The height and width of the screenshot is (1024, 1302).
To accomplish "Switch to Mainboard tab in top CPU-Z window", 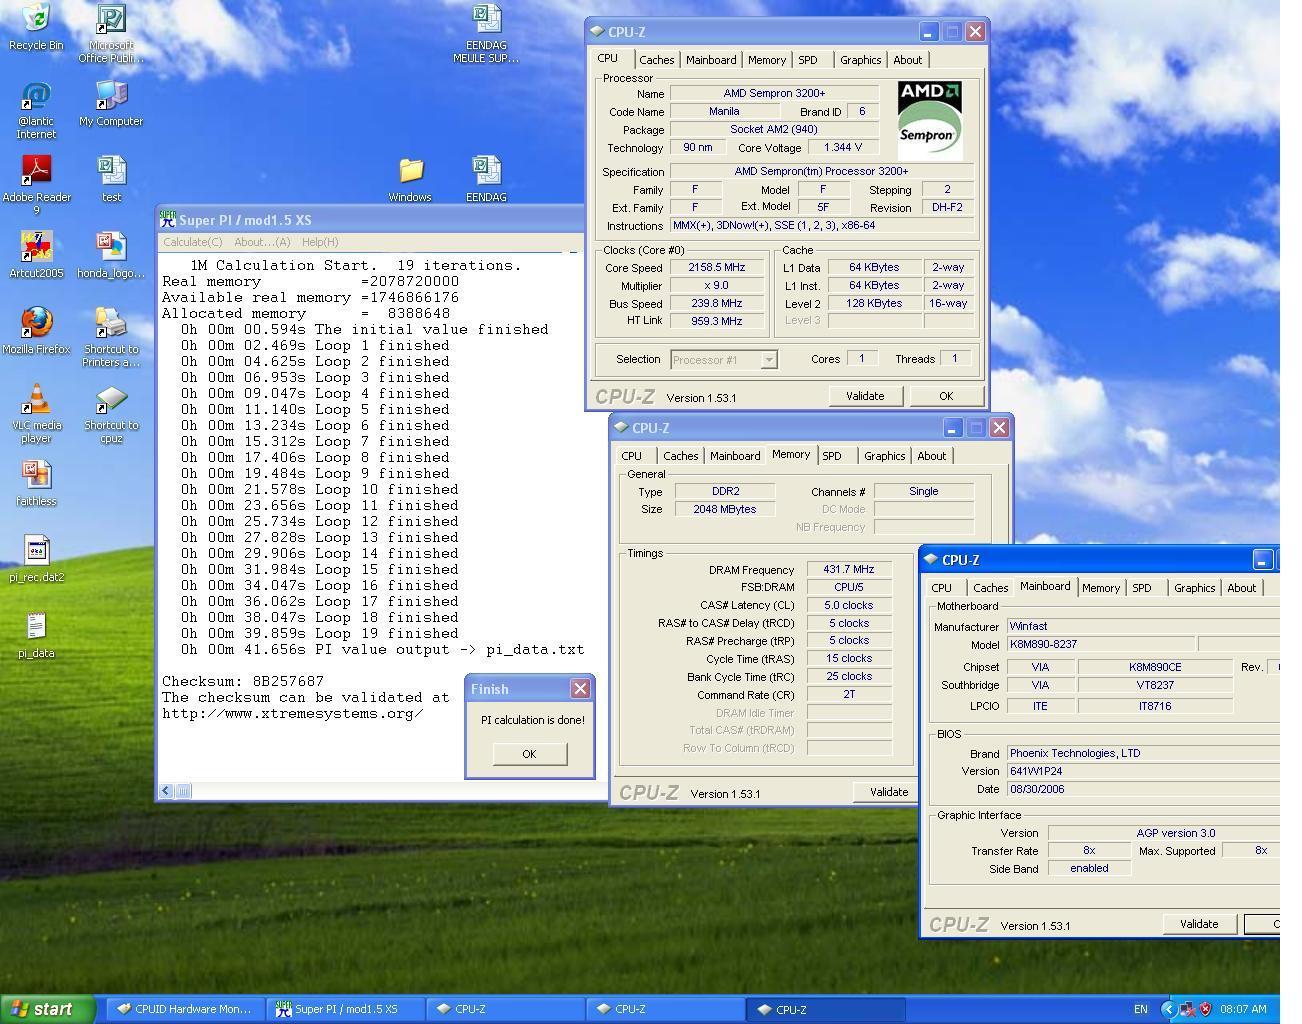I will coord(711,60).
